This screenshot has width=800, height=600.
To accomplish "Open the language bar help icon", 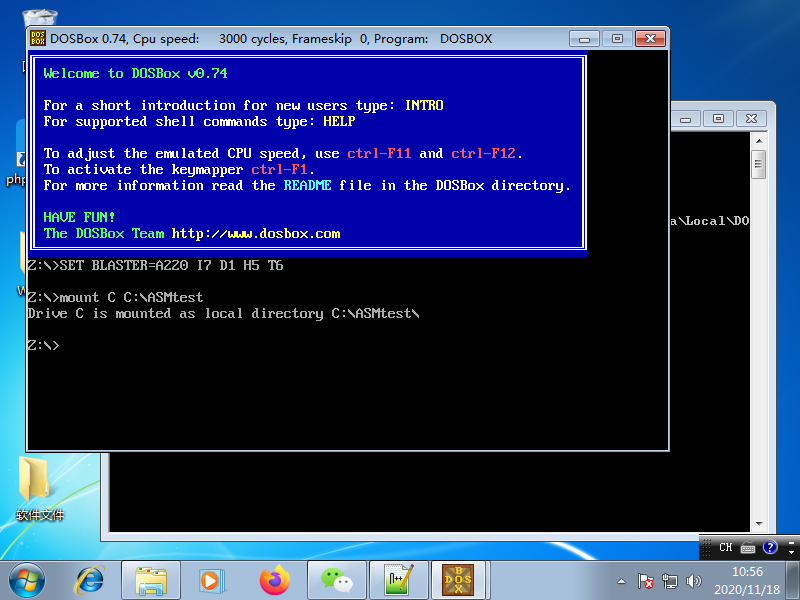I will click(x=770, y=547).
